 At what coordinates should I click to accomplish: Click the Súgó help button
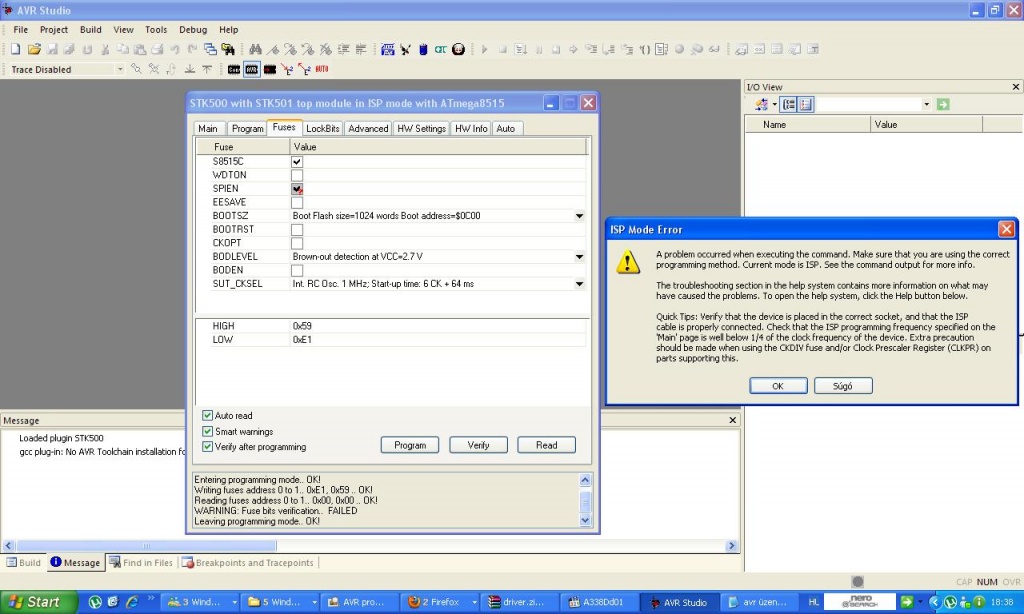point(842,386)
